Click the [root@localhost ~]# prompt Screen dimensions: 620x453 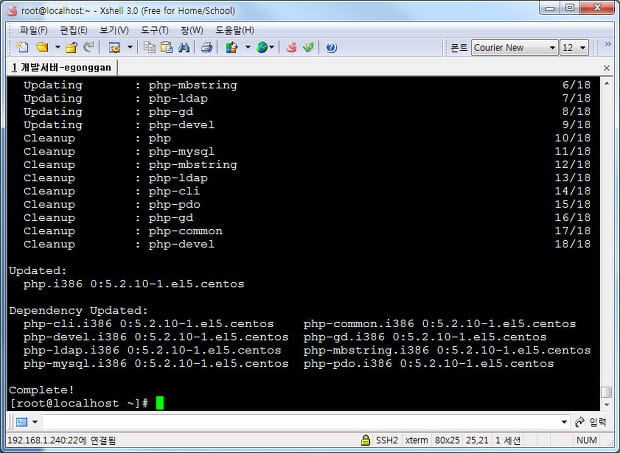pyautogui.click(x=78, y=403)
